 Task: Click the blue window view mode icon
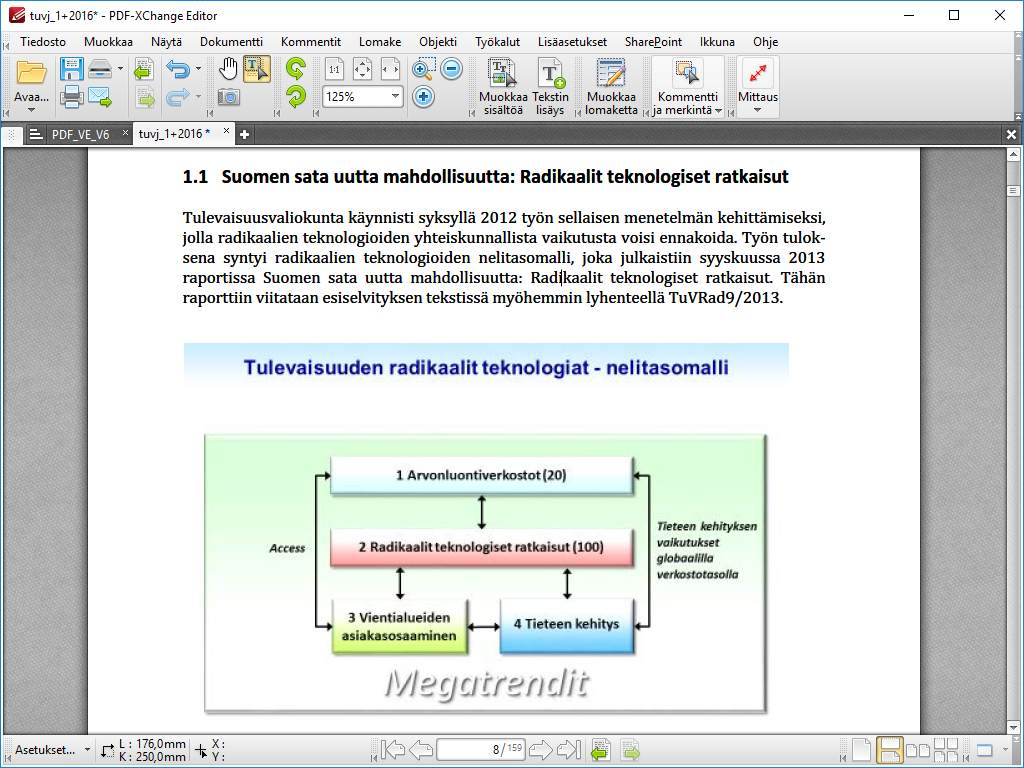coord(984,750)
